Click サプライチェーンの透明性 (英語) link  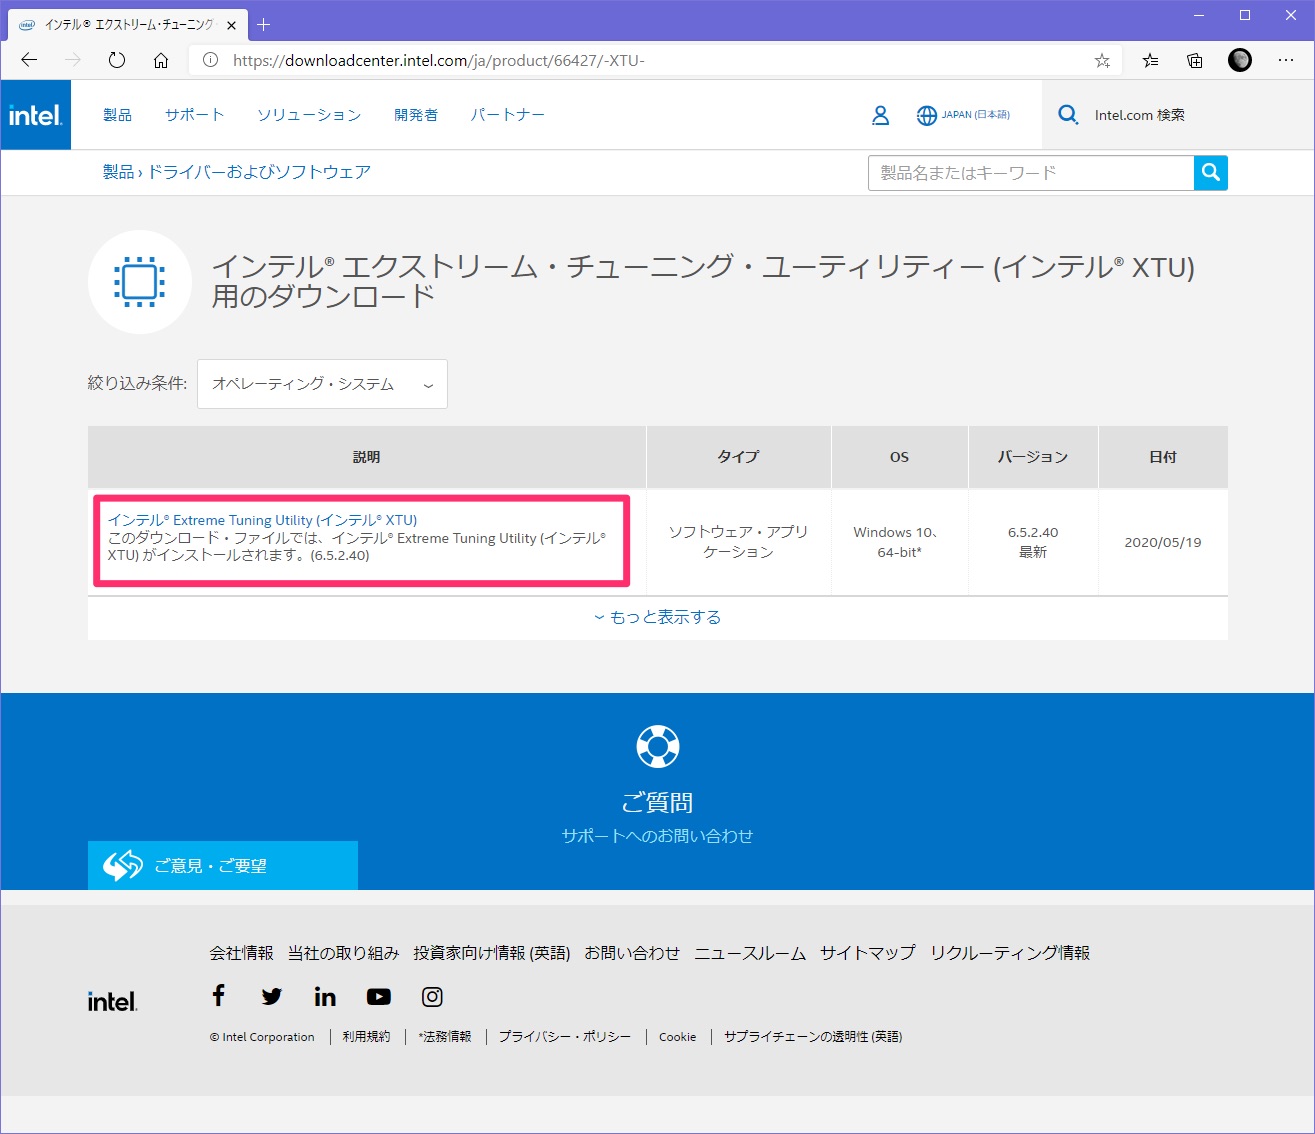pos(813,1037)
